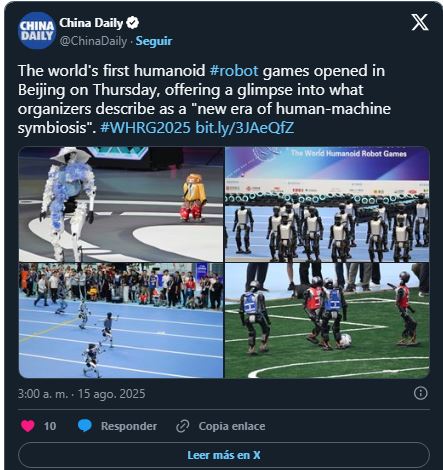The image size is (443, 470).
Task: Open the @ChinaDaily handle
Action: click(x=93, y=41)
